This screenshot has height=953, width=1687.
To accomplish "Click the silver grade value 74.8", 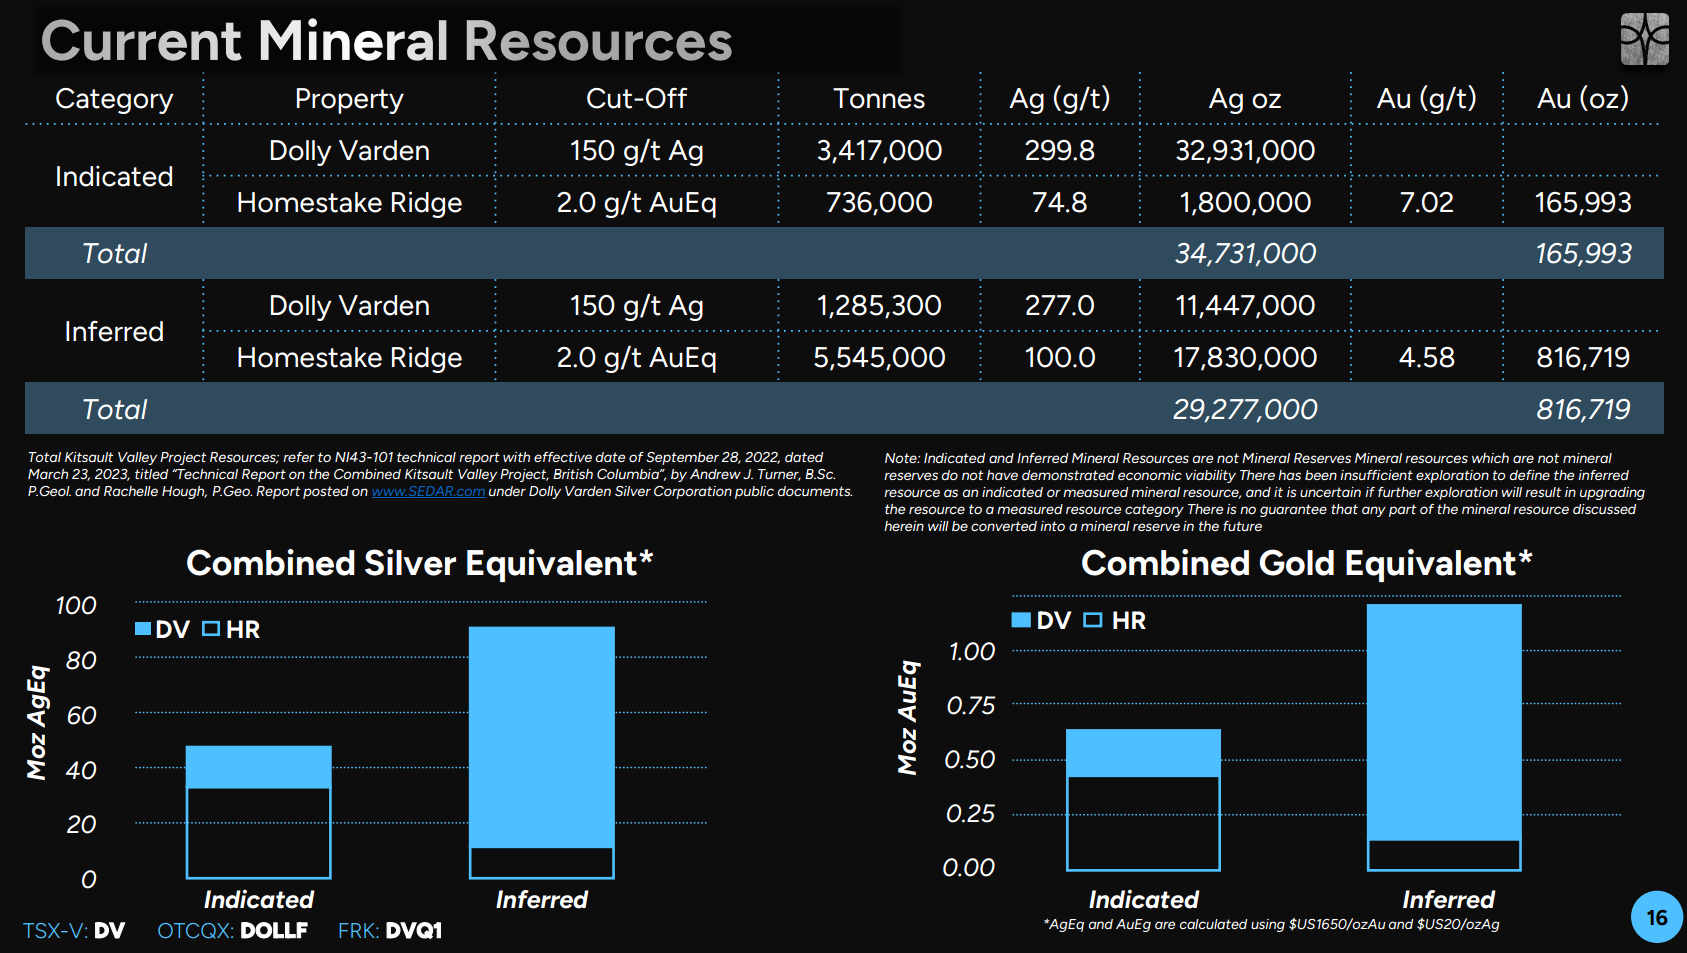I will pos(1060,203).
